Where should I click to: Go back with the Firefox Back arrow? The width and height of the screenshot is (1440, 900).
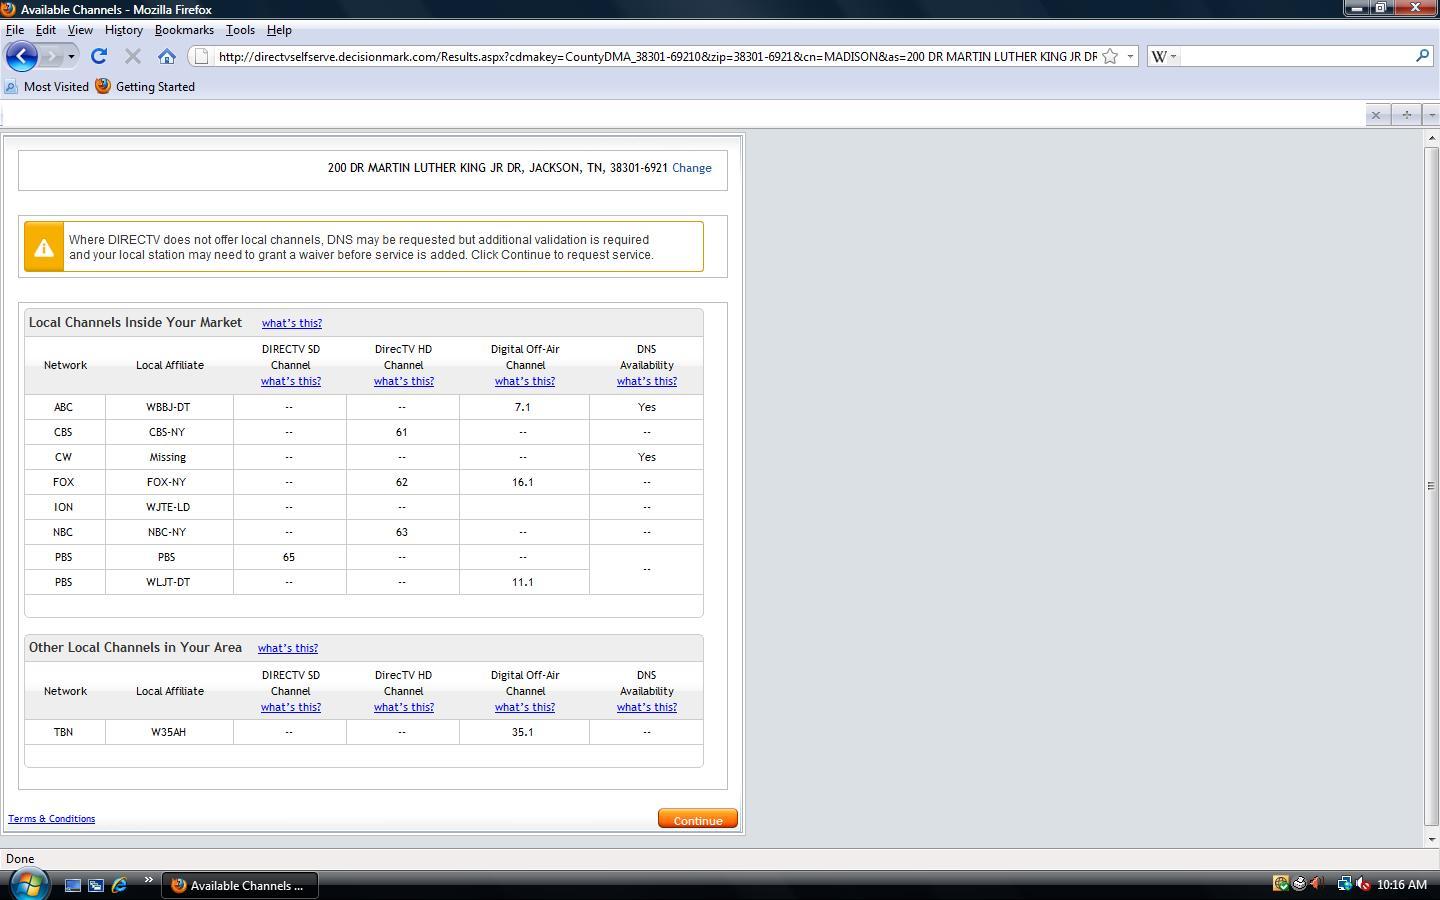tap(22, 56)
